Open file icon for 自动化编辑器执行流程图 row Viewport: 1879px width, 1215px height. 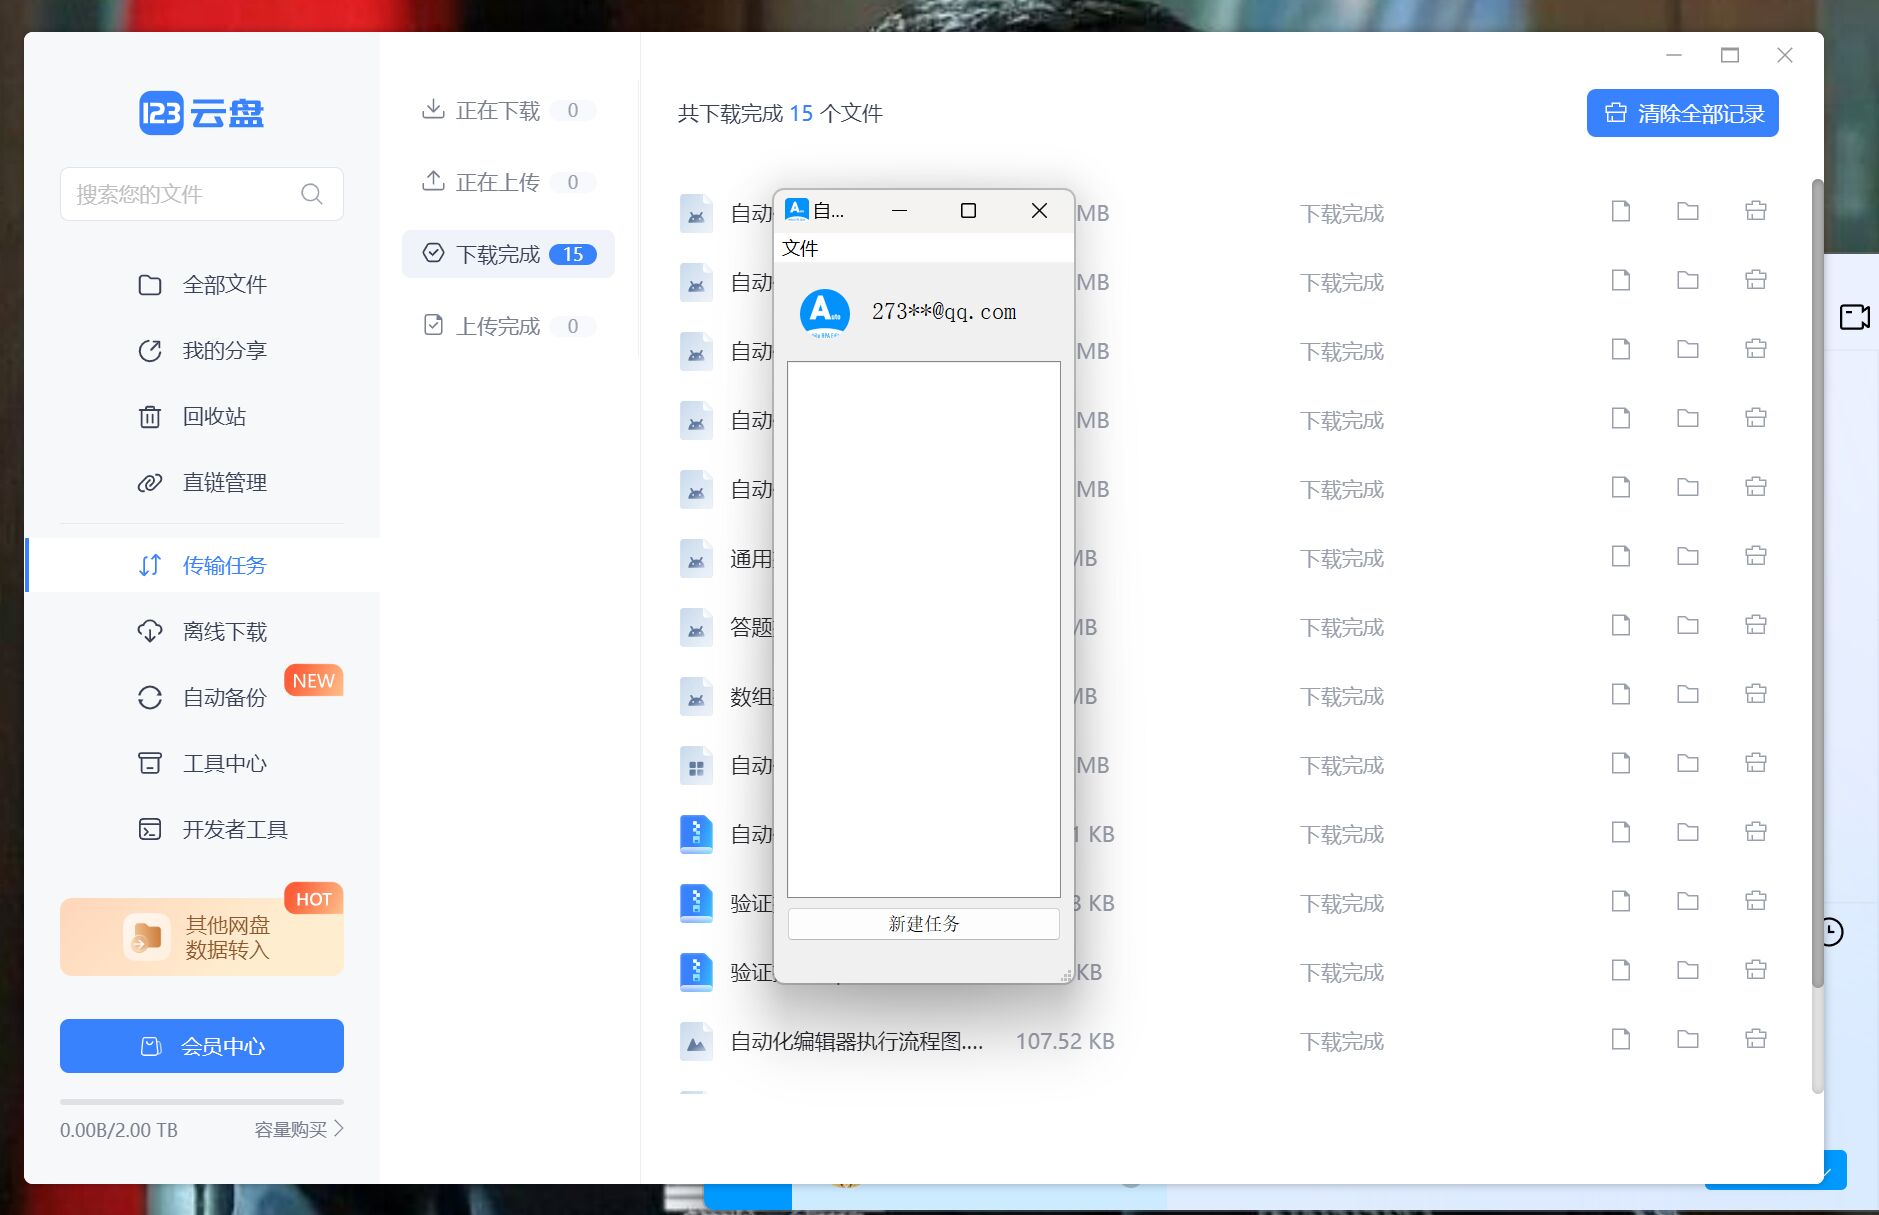click(1621, 1039)
